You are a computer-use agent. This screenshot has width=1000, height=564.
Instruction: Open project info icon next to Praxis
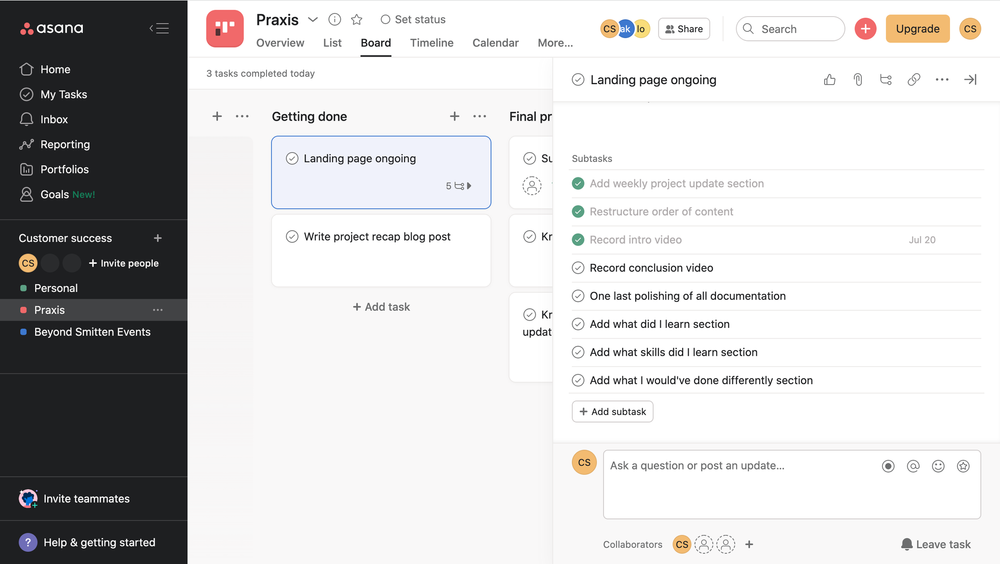pos(335,19)
